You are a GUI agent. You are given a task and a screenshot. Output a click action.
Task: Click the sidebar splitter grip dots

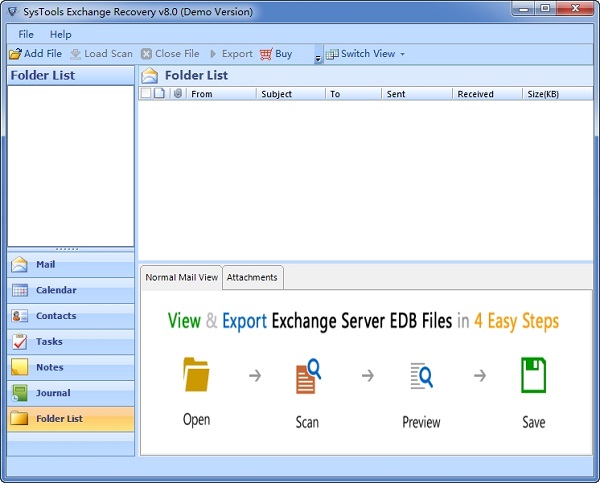click(x=67, y=249)
